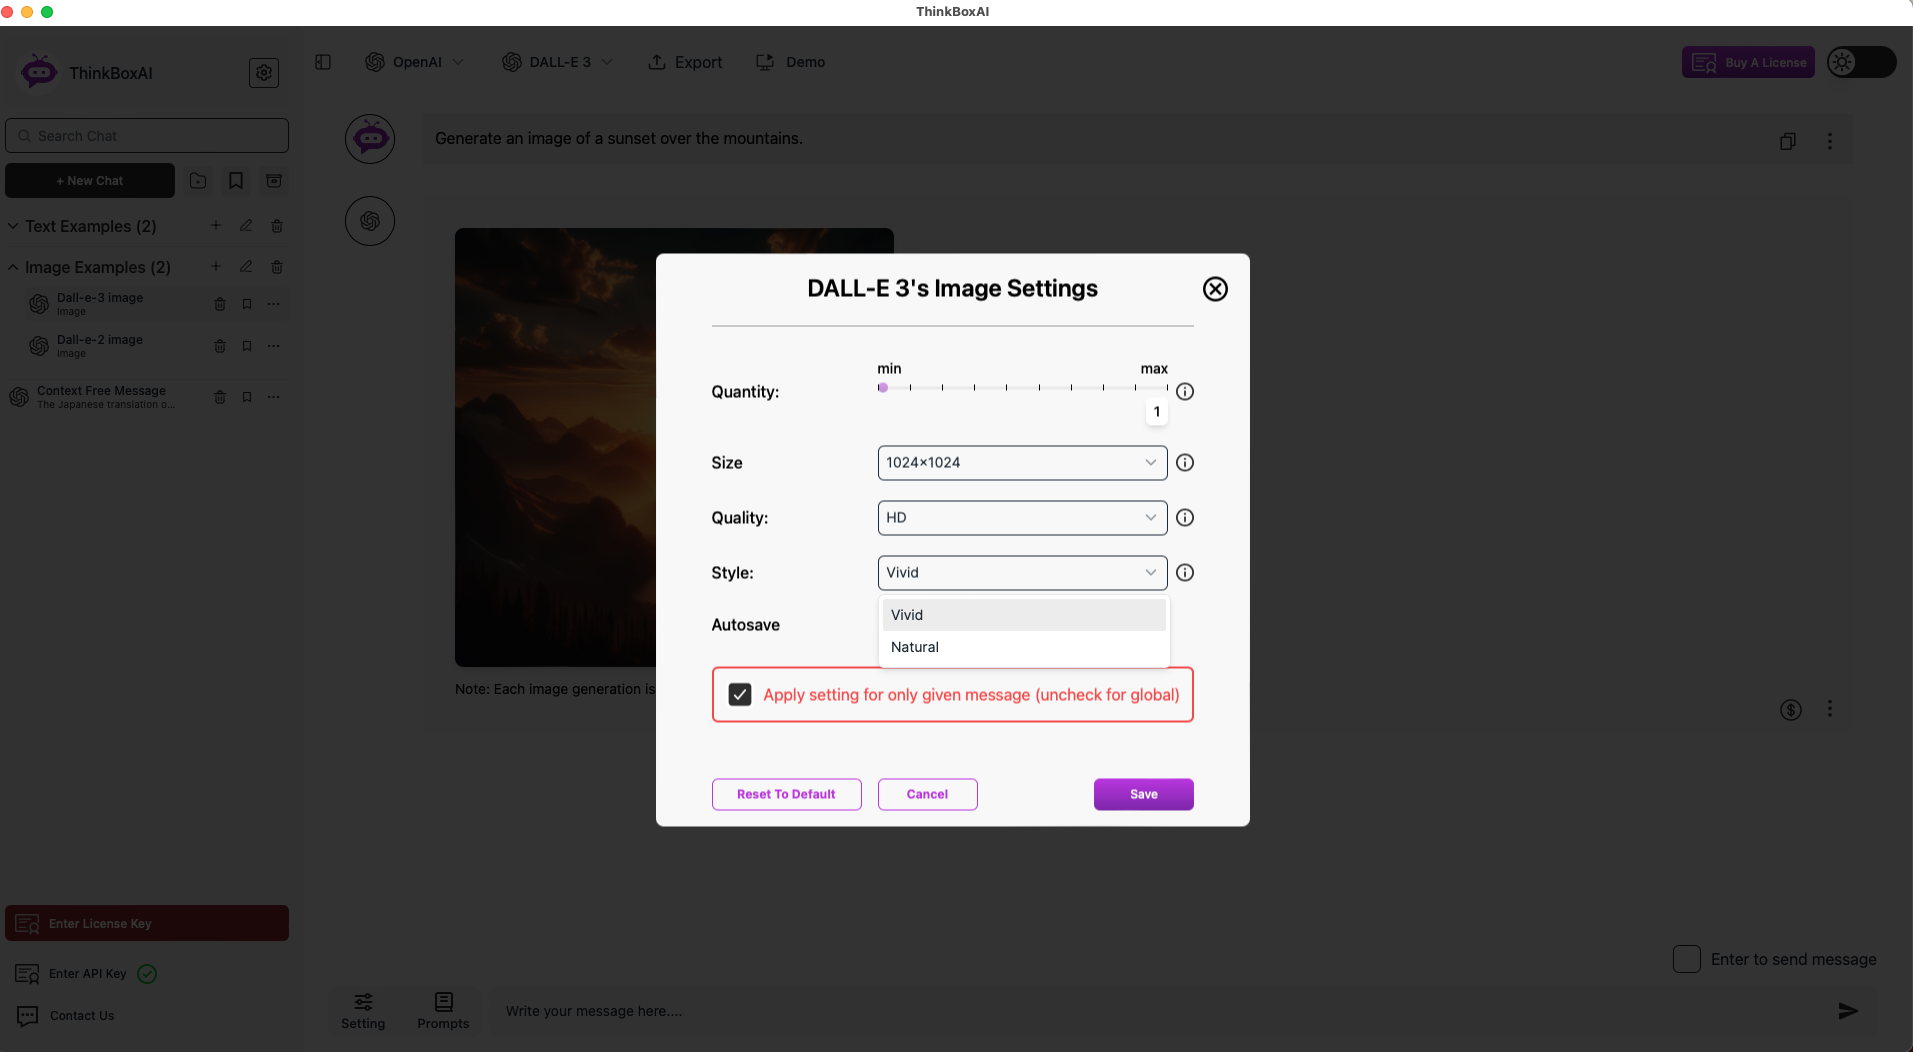Screen dimensions: 1913x1052
Task: Click the Cancel button
Action: [927, 794]
